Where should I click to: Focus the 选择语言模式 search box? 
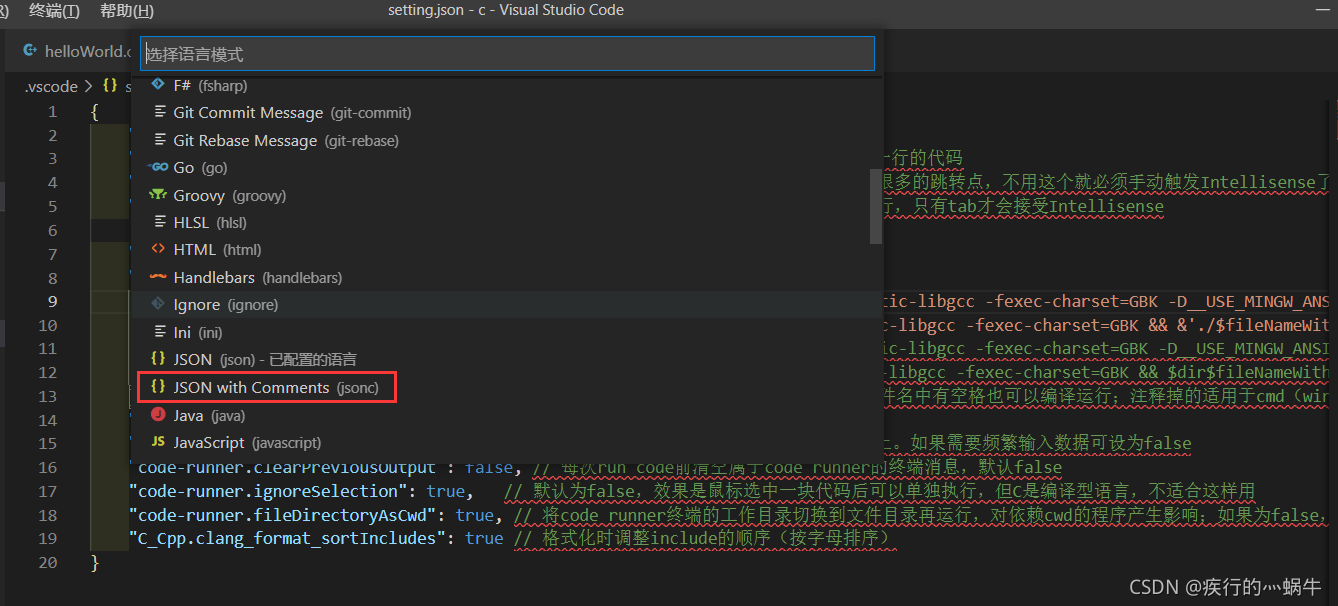(x=507, y=54)
